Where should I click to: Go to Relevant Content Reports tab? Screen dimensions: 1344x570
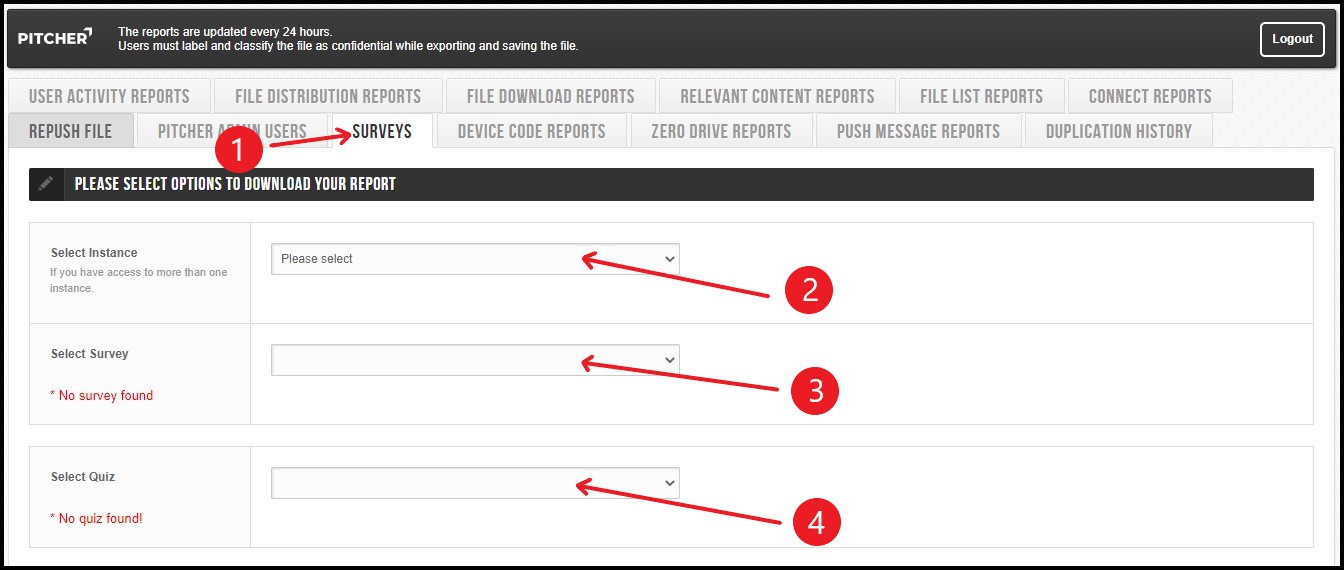[777, 96]
